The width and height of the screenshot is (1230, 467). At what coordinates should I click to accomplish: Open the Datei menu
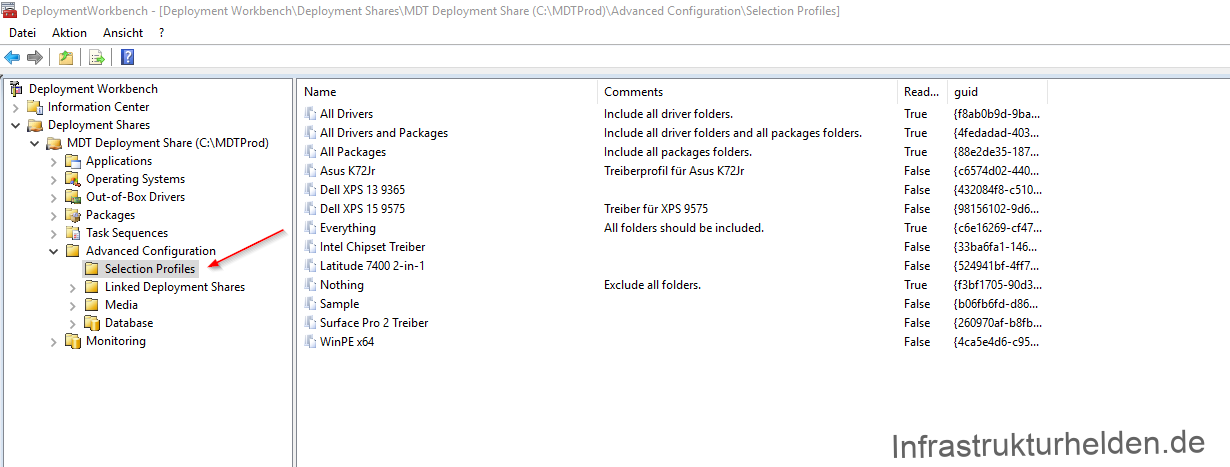coord(22,33)
